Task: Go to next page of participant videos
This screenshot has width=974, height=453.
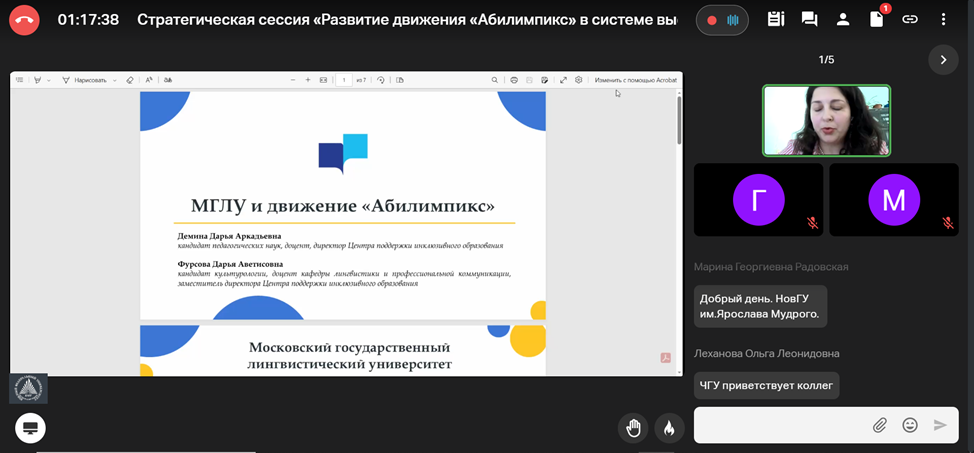Action: pos(943,60)
